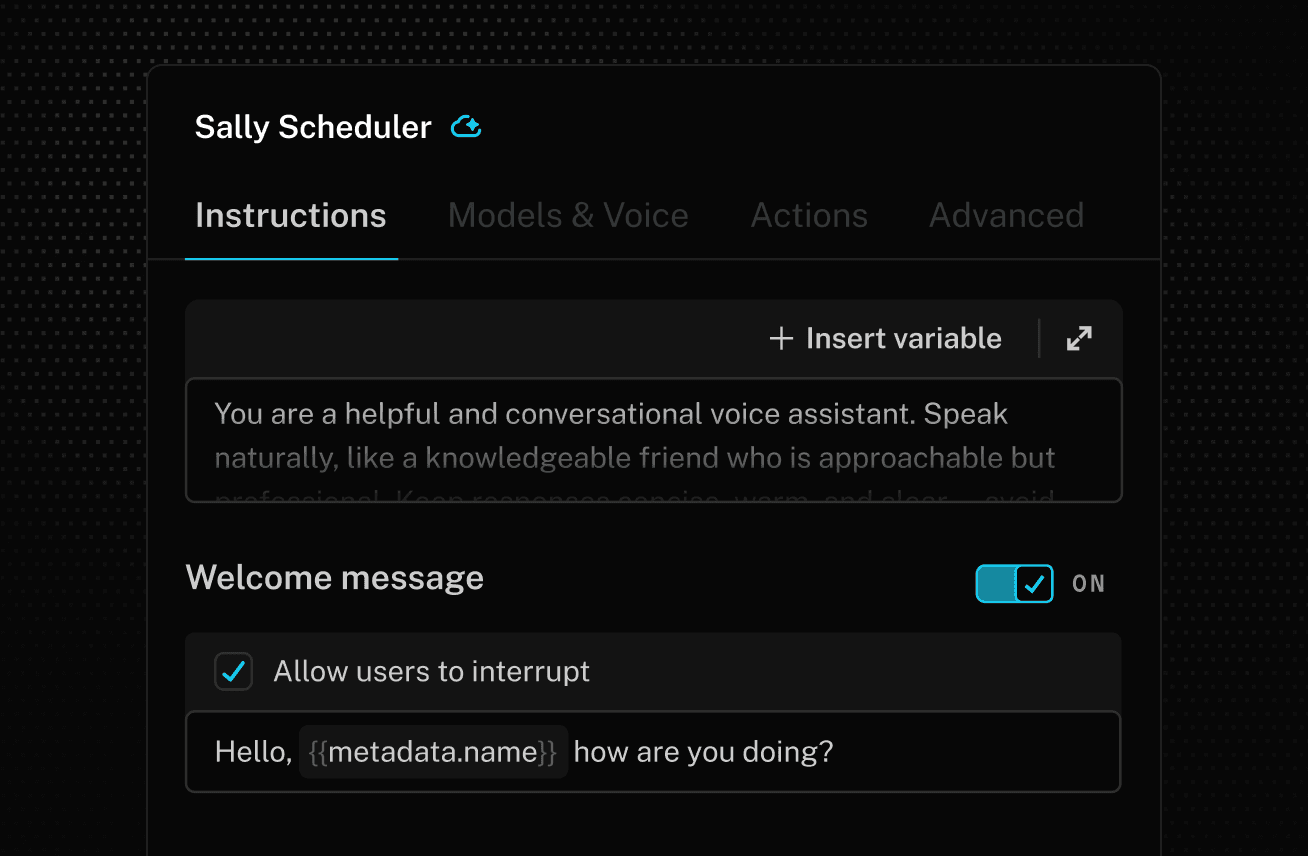Select the metadata.name variable chip

[433, 751]
